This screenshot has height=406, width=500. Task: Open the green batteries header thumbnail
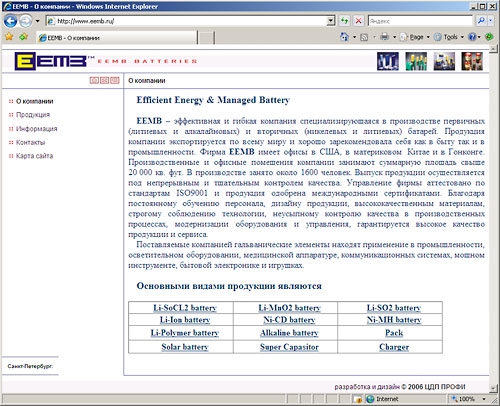[416, 61]
